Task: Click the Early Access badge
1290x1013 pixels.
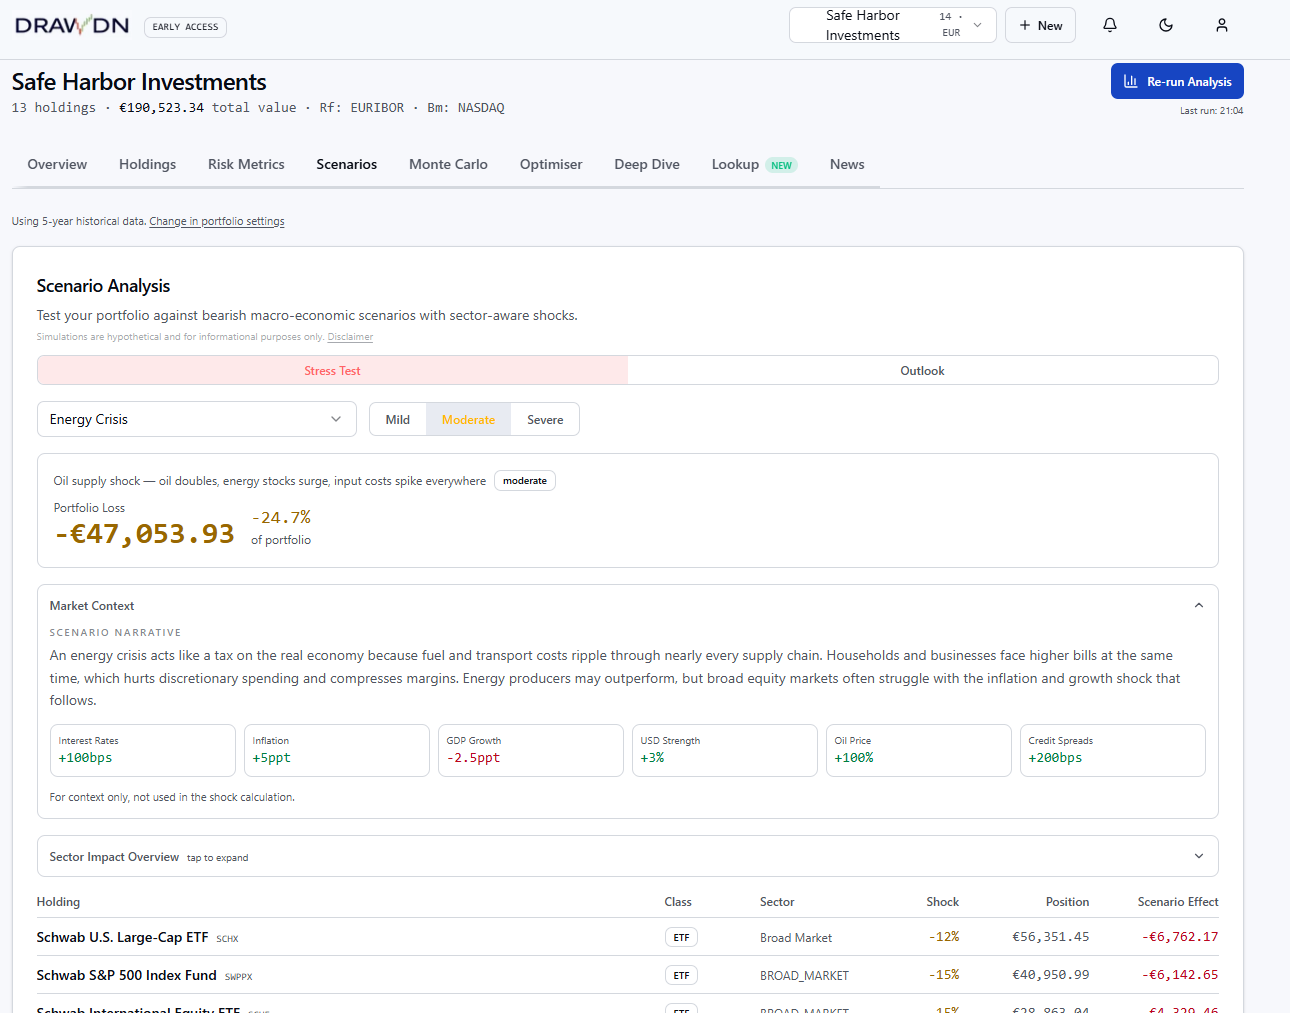Action: click(185, 27)
